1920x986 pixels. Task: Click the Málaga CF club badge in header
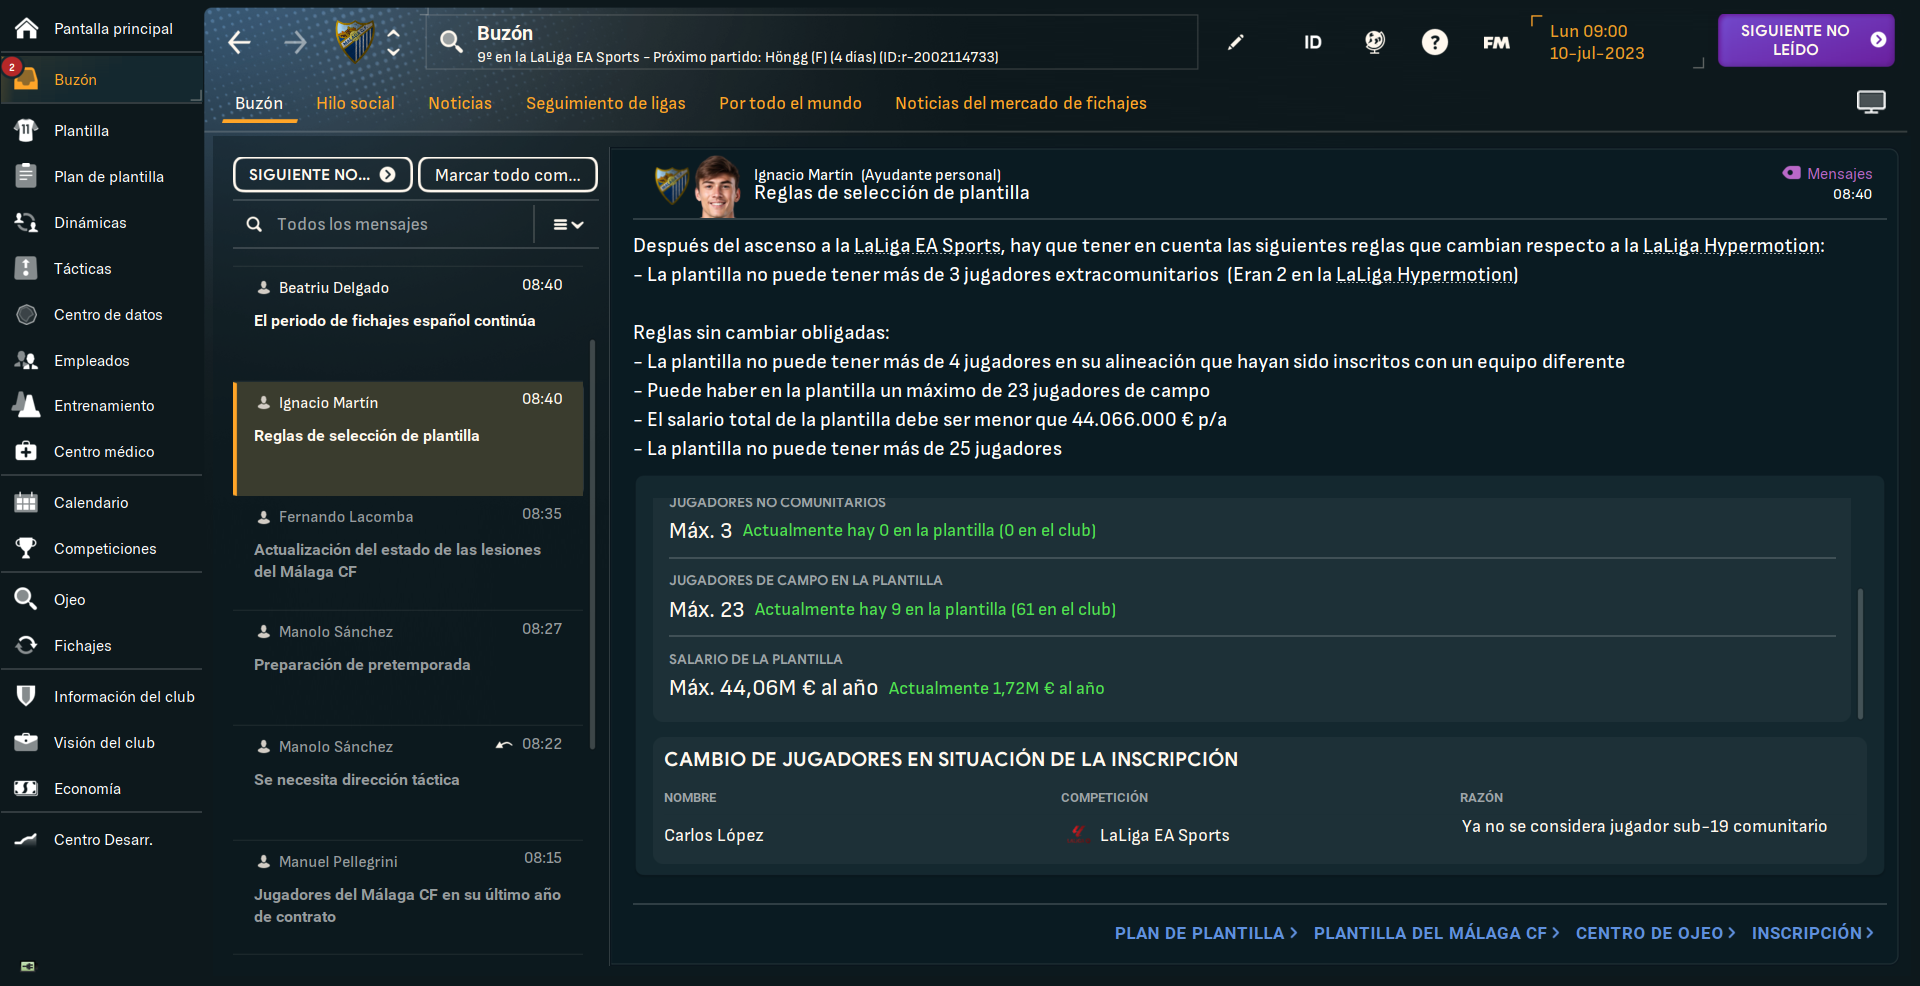tap(354, 42)
